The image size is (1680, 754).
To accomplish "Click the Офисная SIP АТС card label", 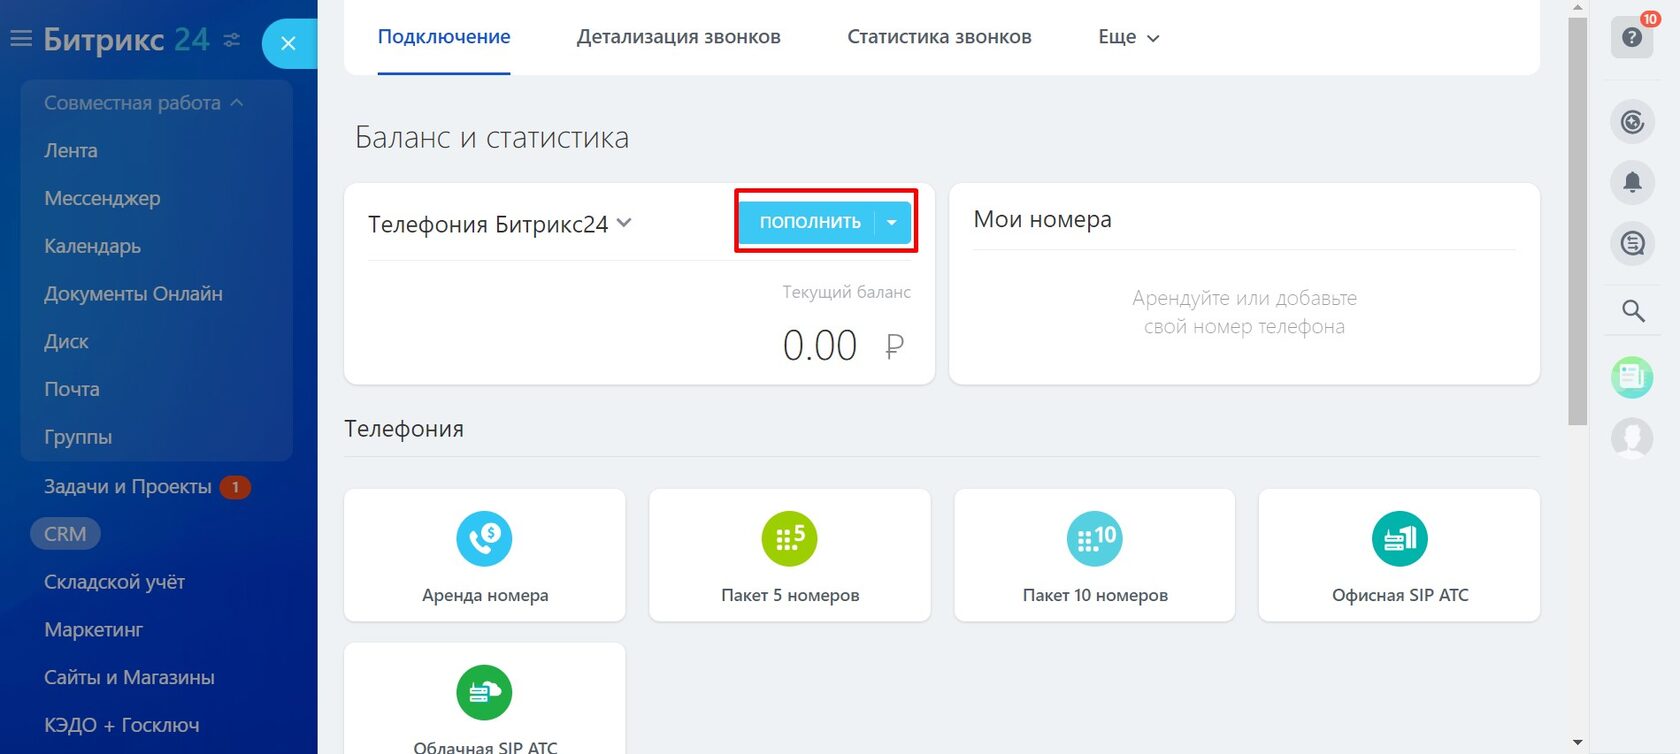I will pyautogui.click(x=1400, y=595).
